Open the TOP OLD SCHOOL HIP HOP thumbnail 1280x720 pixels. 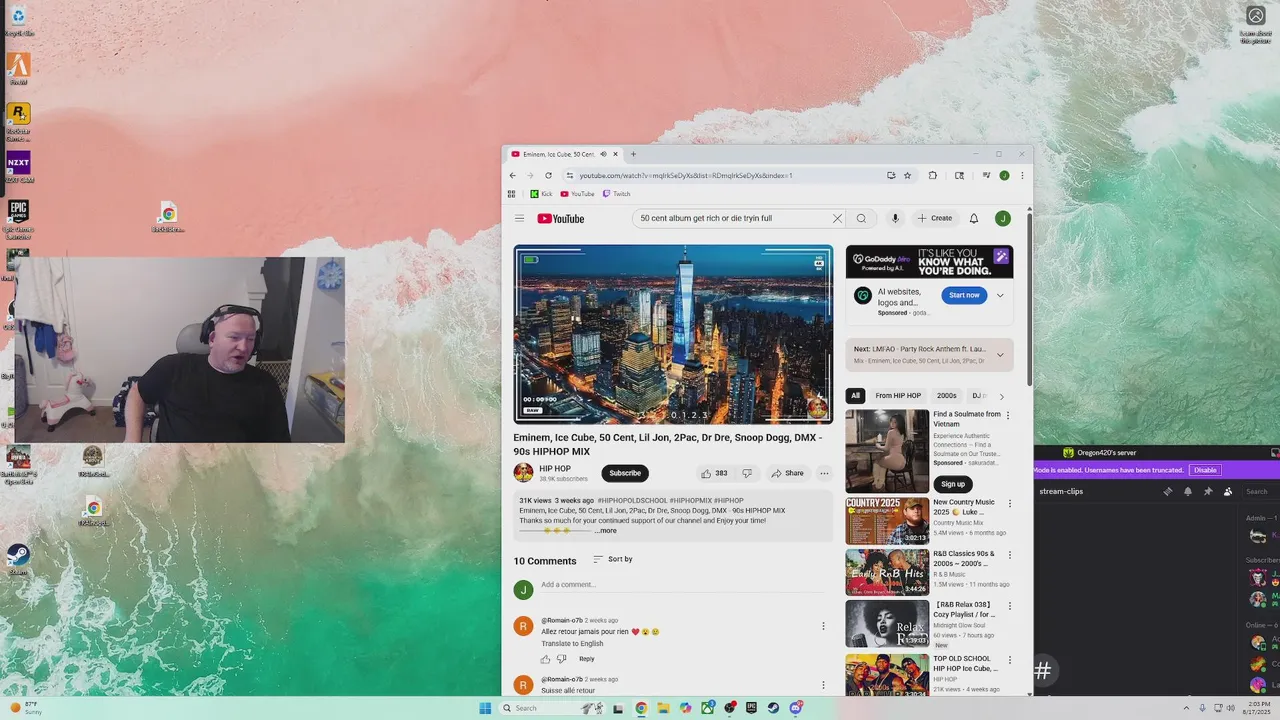tap(887, 675)
